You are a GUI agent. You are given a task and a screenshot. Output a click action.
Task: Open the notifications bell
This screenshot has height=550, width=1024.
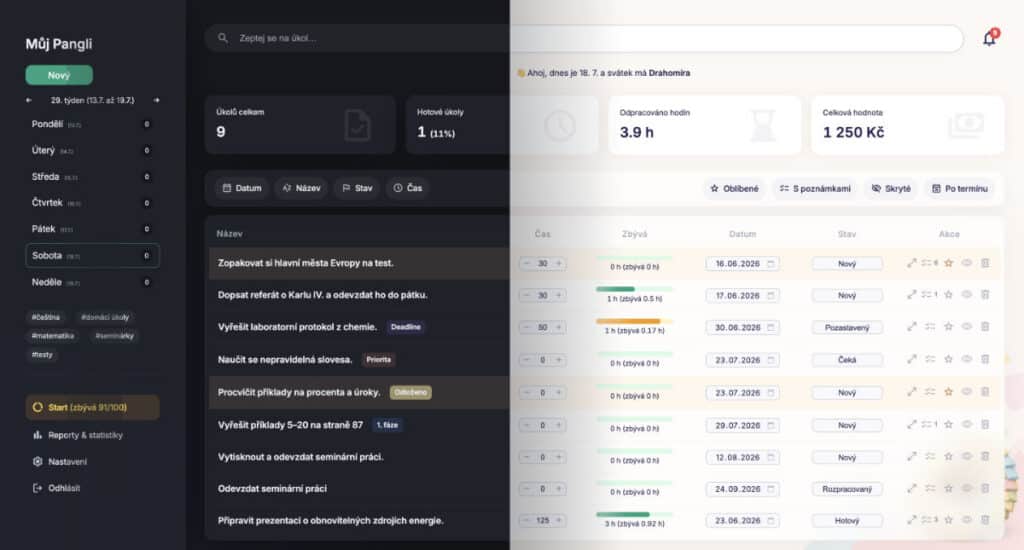click(989, 39)
